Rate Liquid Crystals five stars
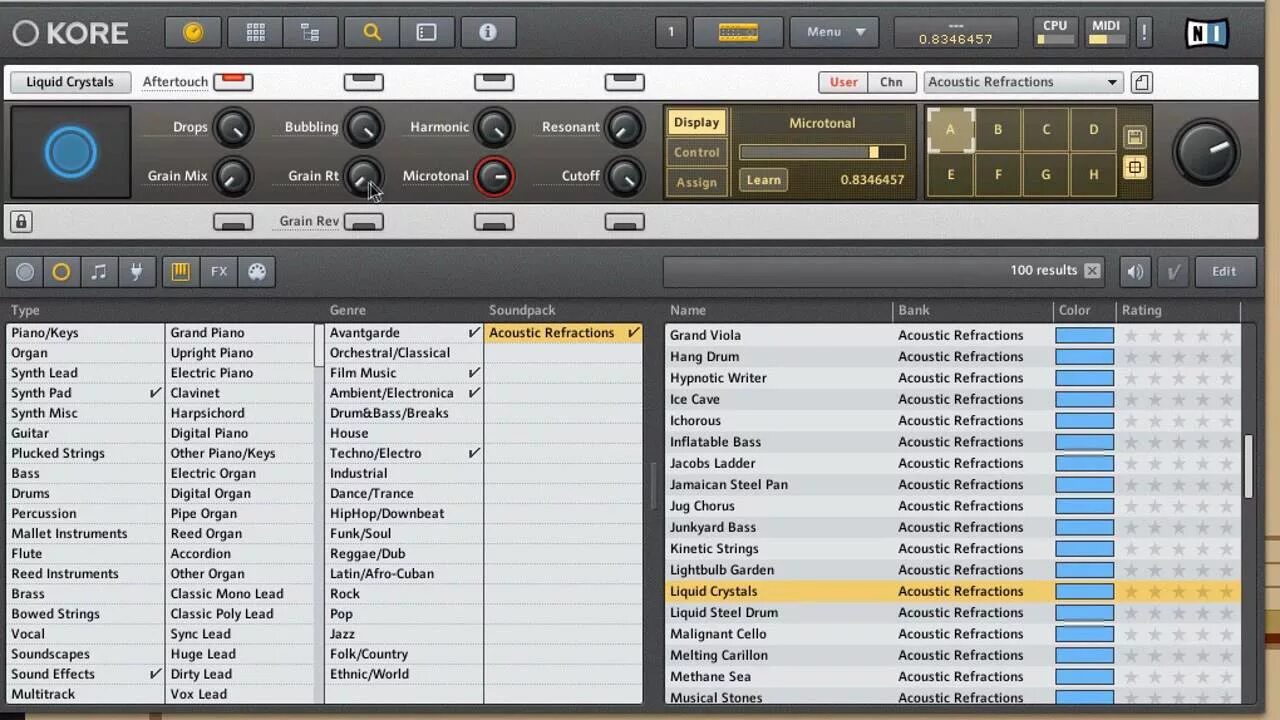Screen dimensions: 1280x720 click(x=1227, y=591)
